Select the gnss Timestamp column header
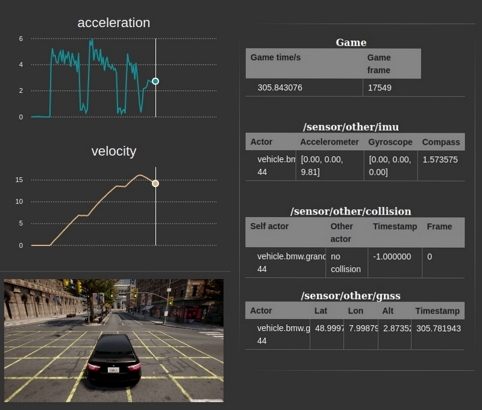Screen dimensions: 482x410 [x=437, y=311]
